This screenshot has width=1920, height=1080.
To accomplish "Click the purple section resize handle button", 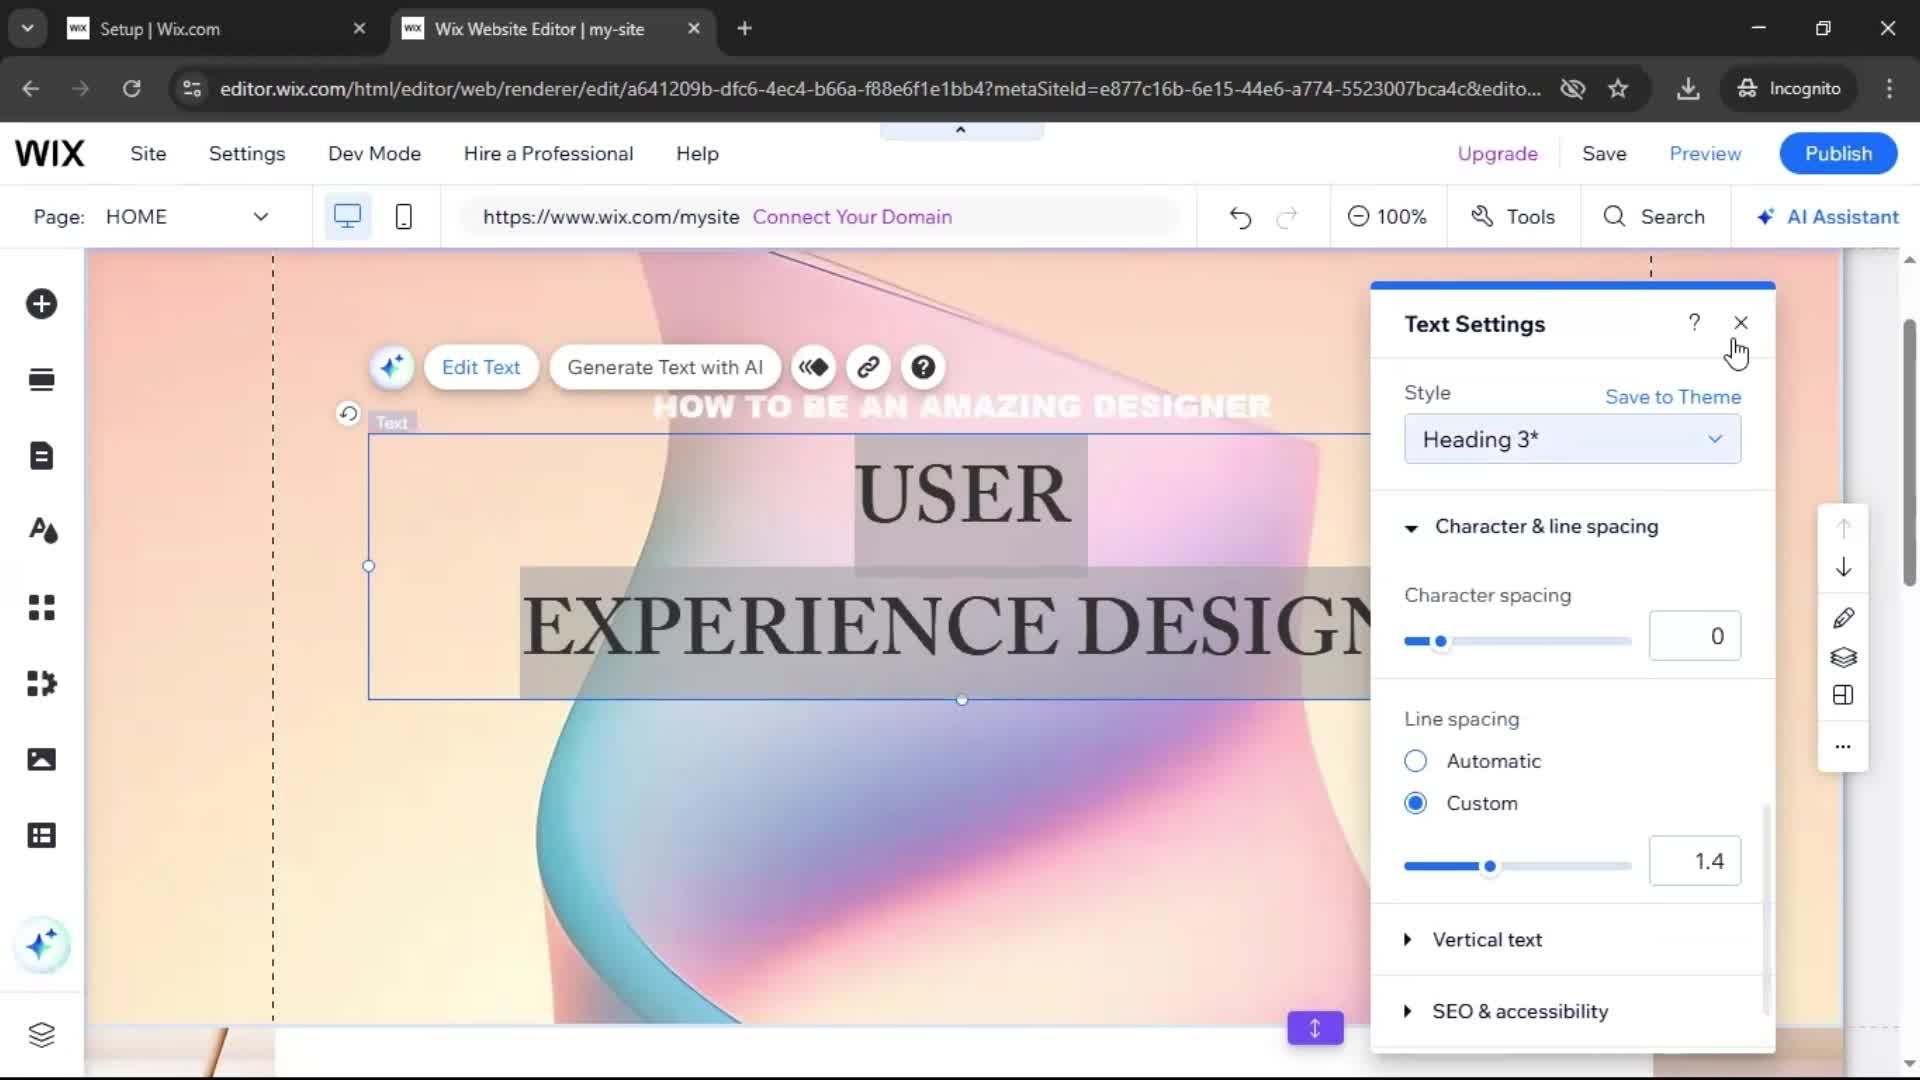I will (1315, 1028).
